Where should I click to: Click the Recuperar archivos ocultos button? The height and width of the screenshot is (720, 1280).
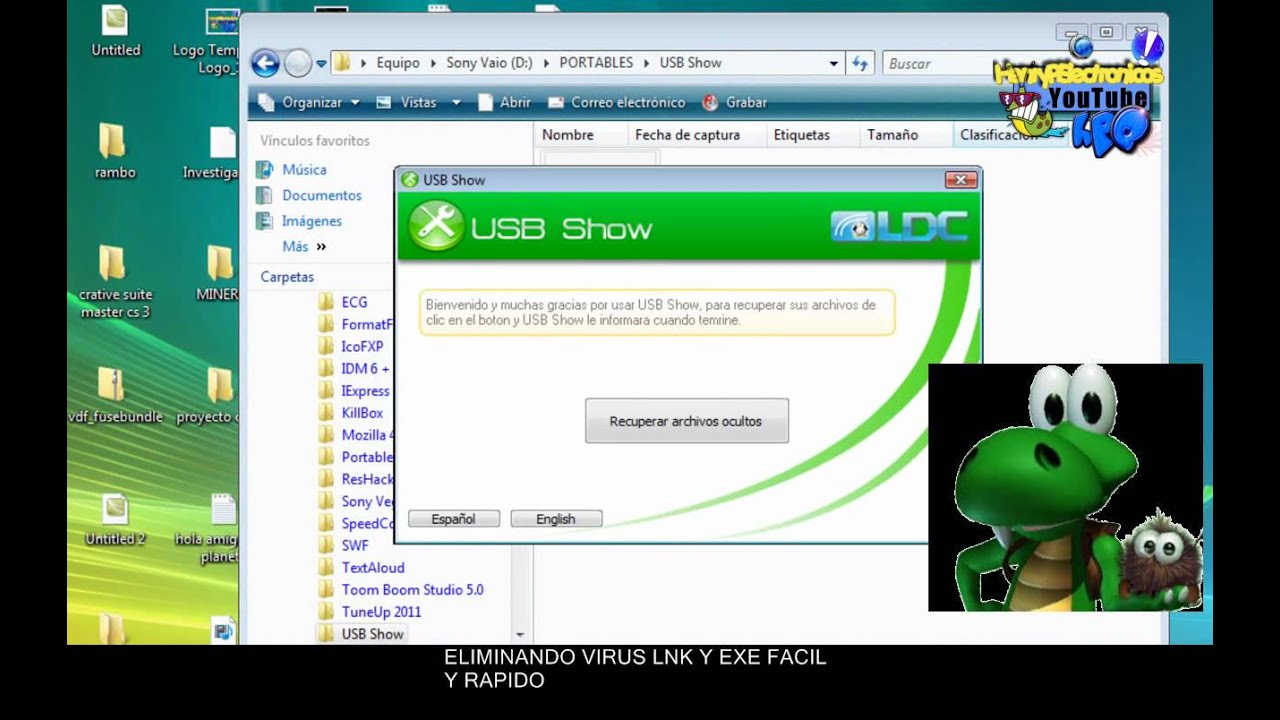click(687, 421)
